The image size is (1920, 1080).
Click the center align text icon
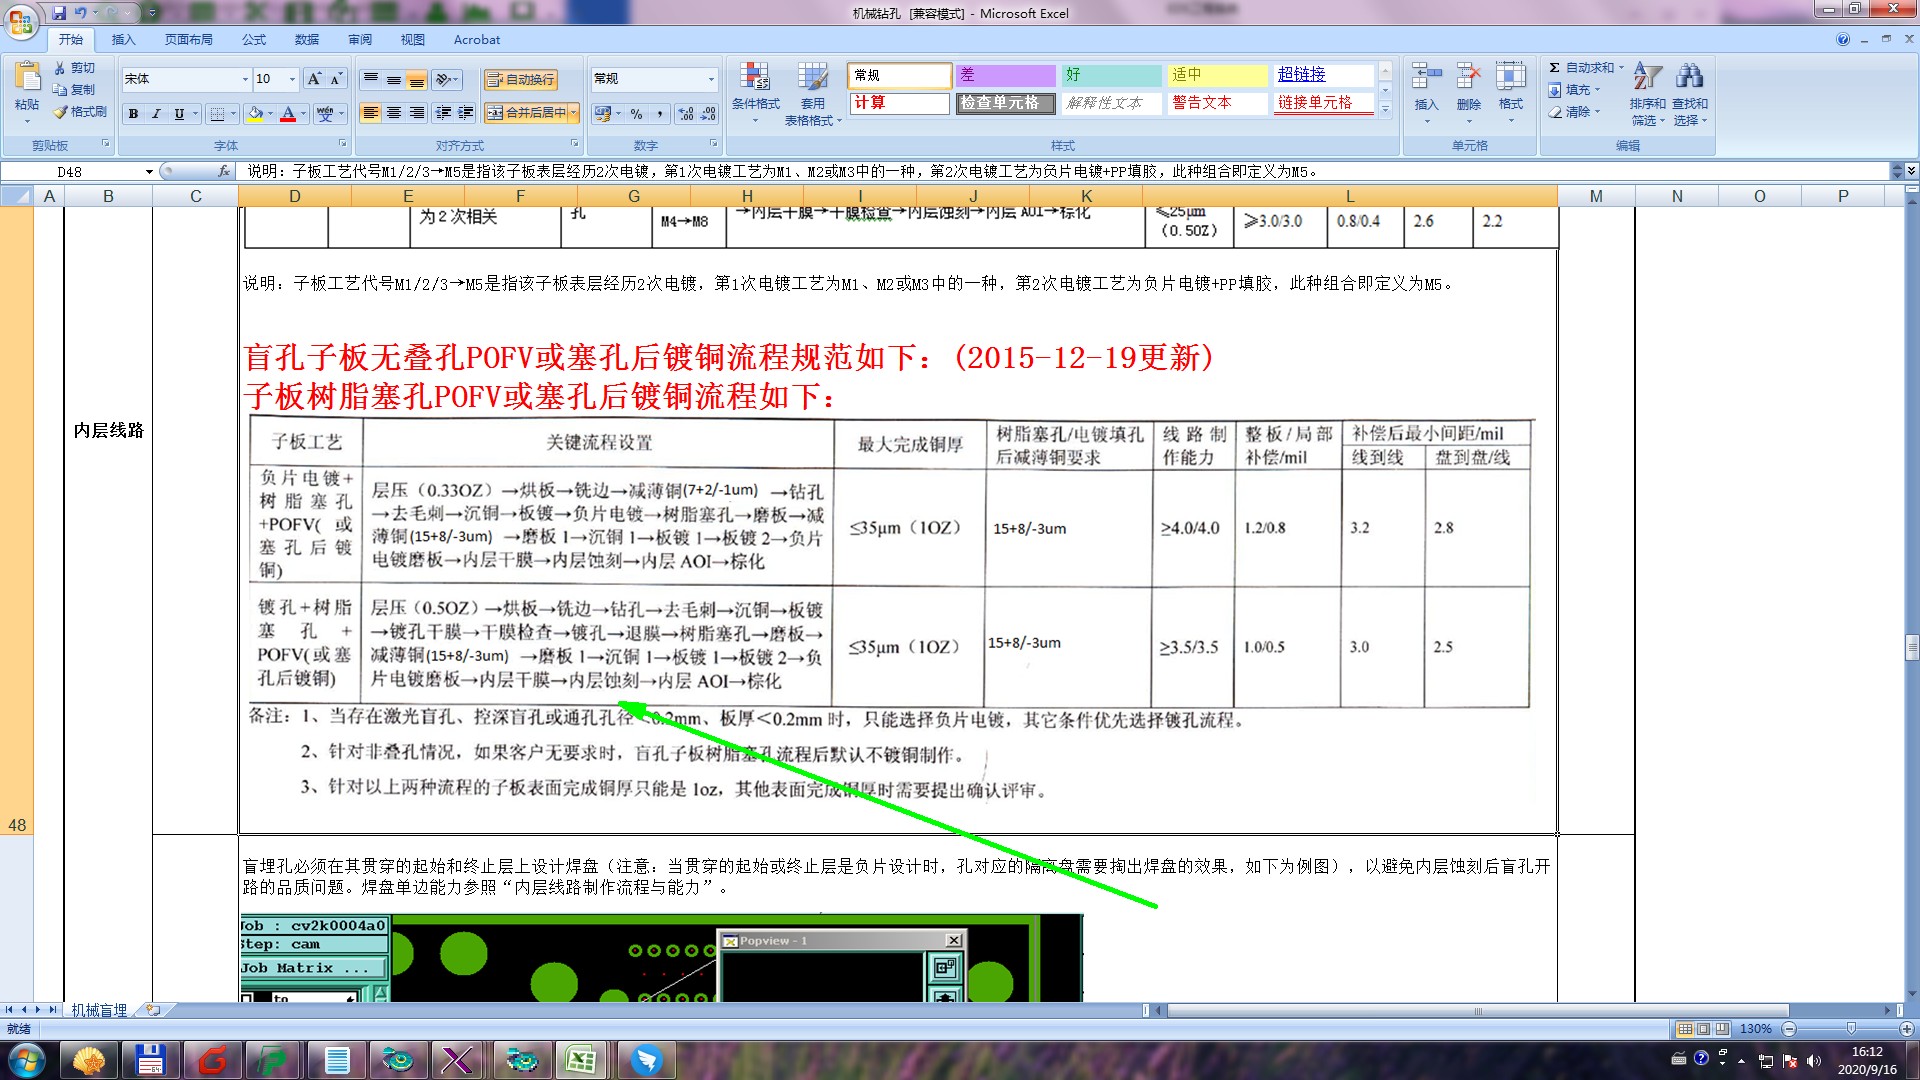click(x=394, y=113)
